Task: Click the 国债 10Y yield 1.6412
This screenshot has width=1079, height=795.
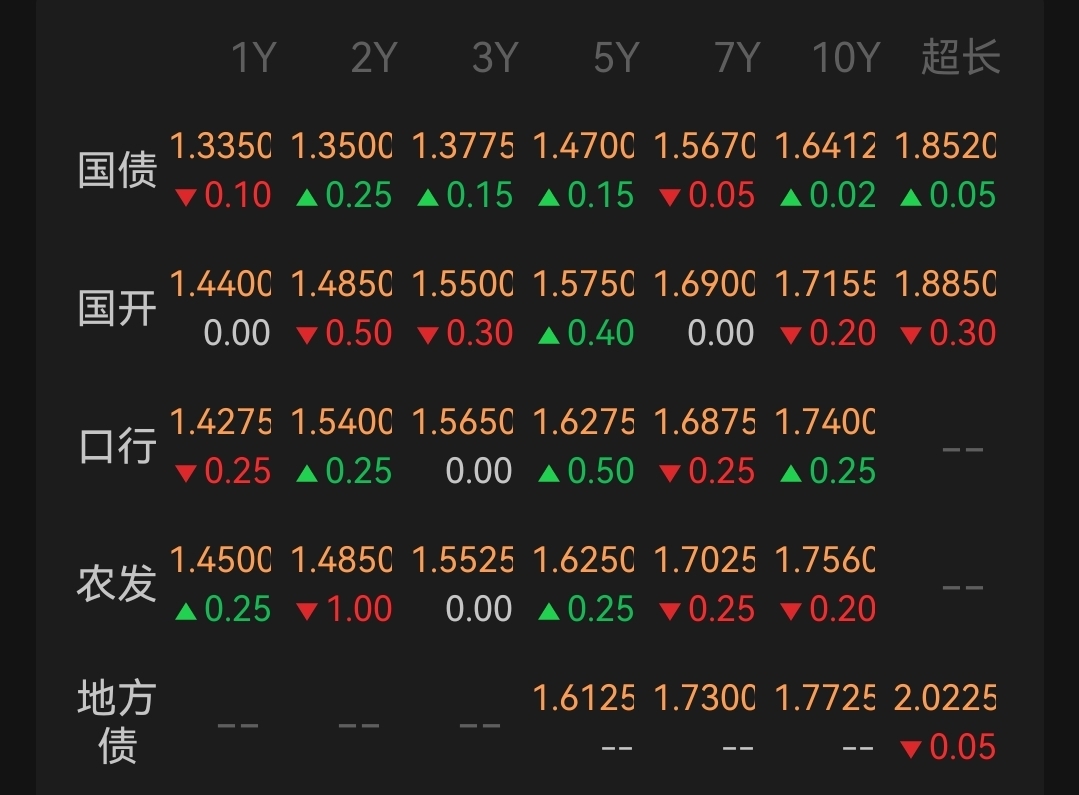Action: 825,146
